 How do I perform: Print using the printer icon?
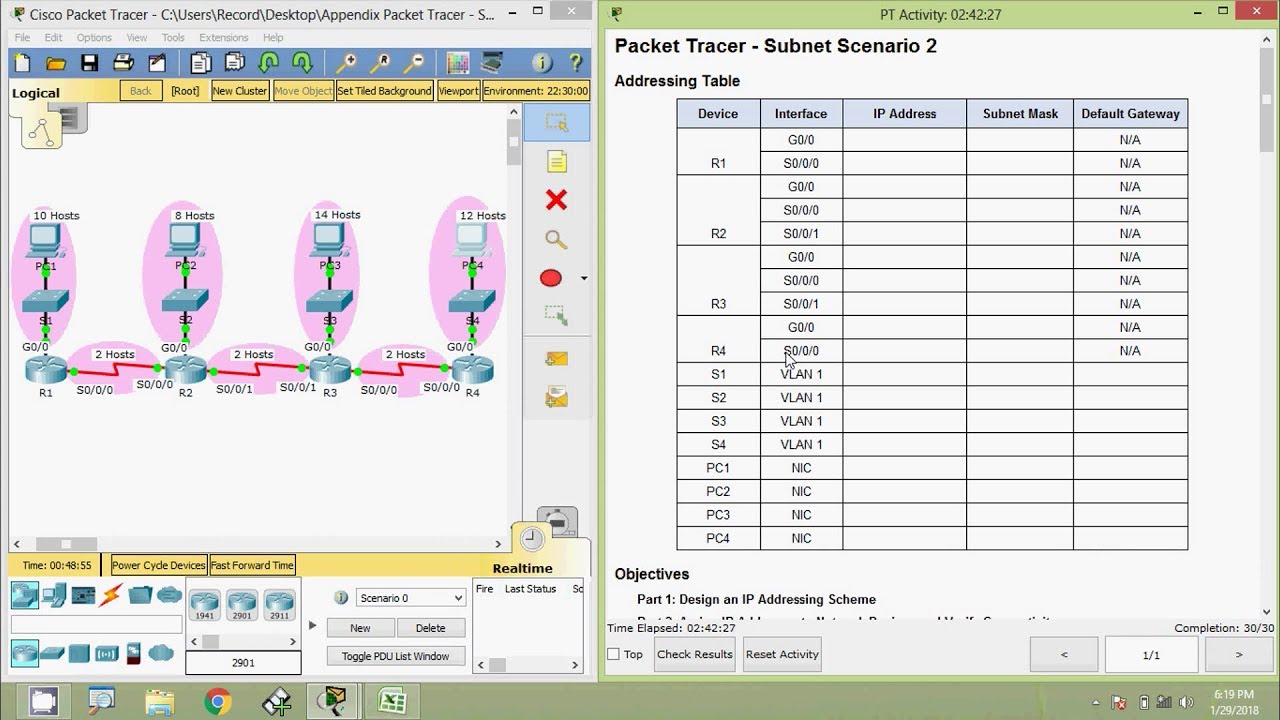[x=123, y=63]
